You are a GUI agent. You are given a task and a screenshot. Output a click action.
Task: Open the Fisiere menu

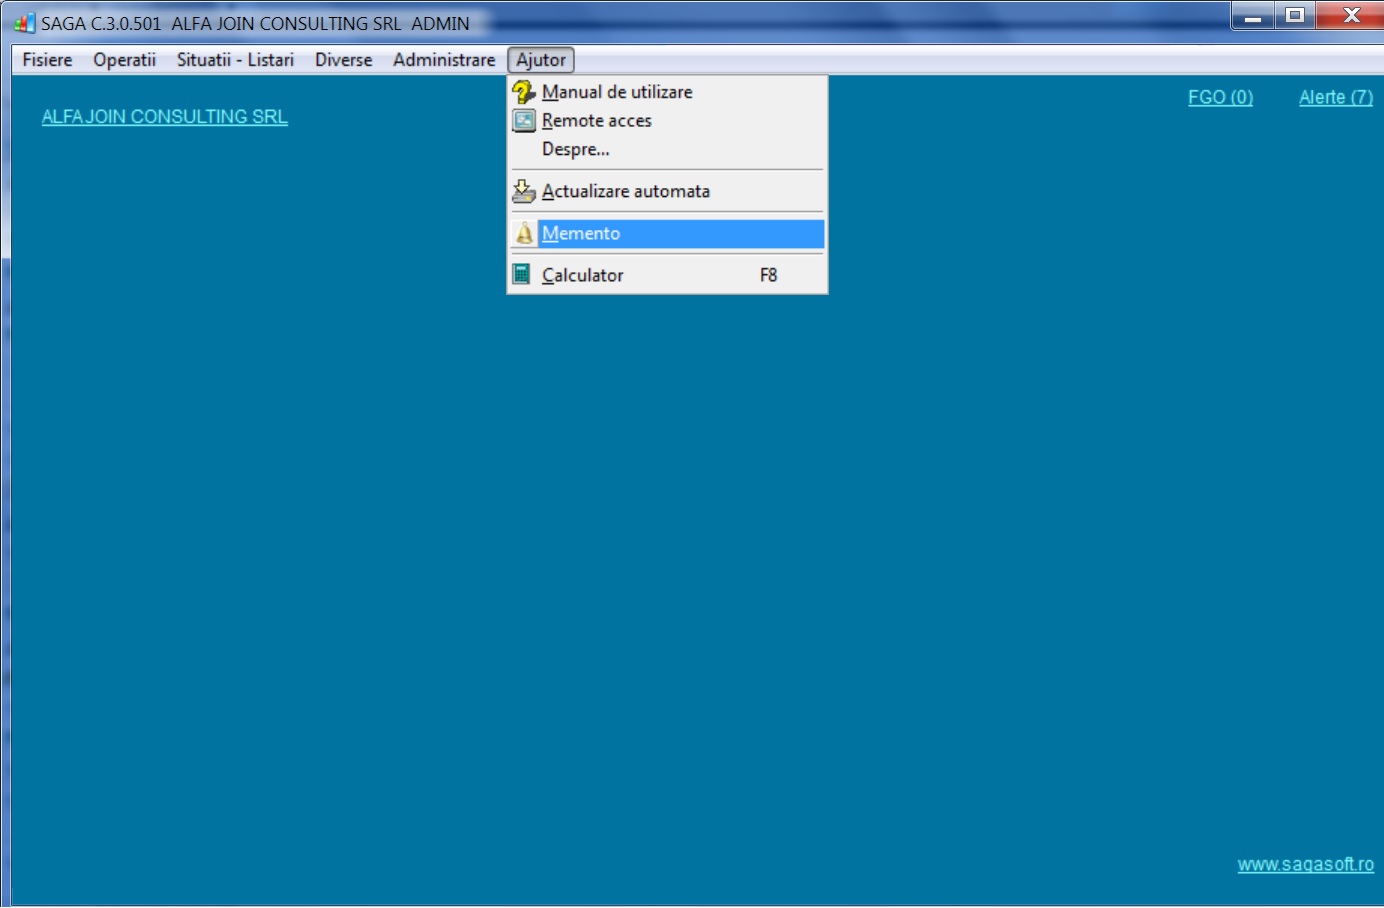(47, 60)
